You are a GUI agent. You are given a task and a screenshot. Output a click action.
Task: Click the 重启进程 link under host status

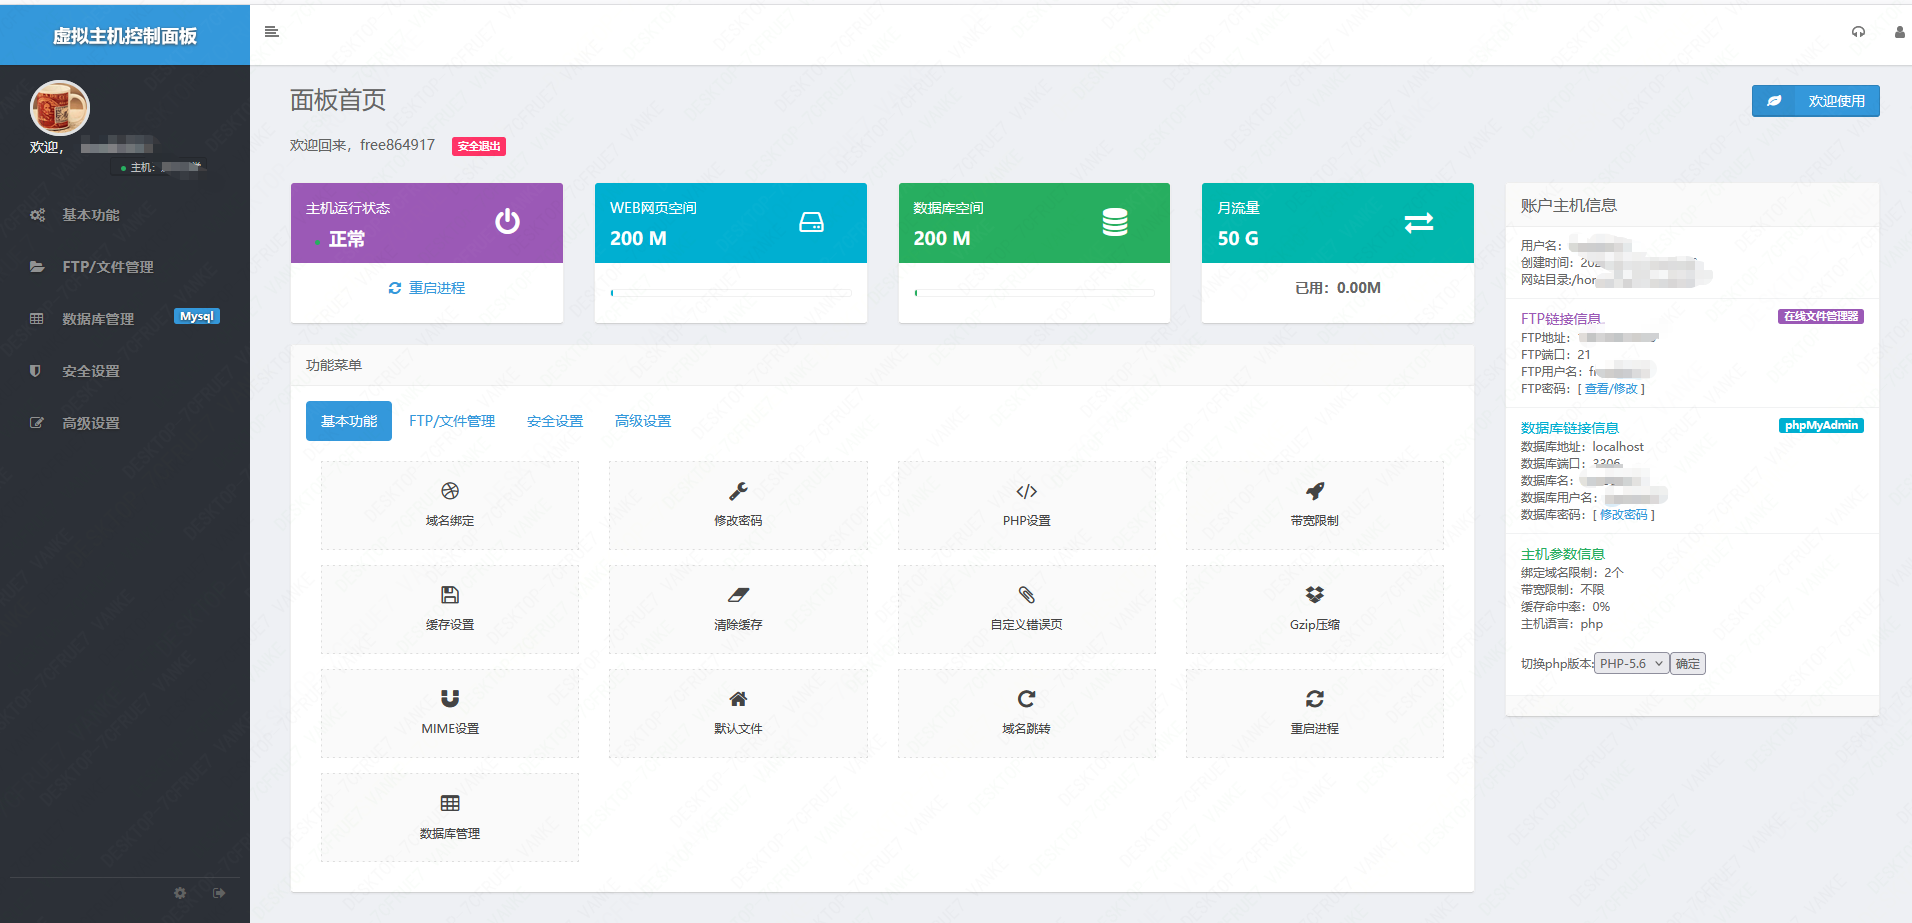pos(427,288)
